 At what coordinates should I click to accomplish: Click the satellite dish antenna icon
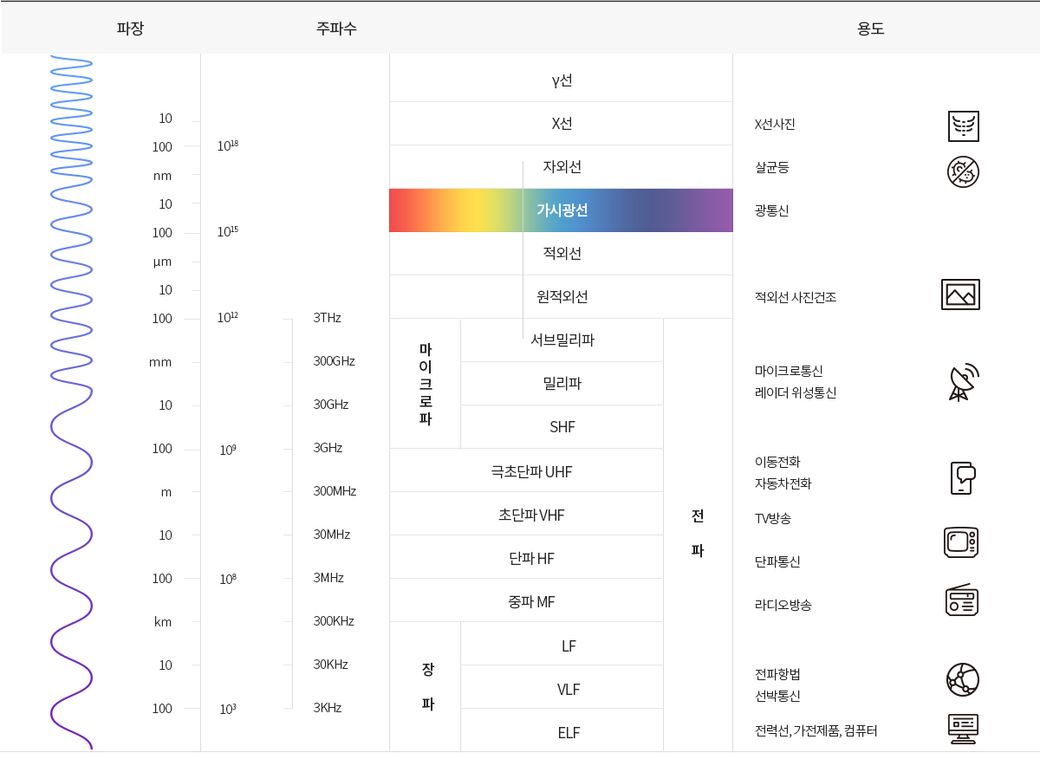click(963, 382)
